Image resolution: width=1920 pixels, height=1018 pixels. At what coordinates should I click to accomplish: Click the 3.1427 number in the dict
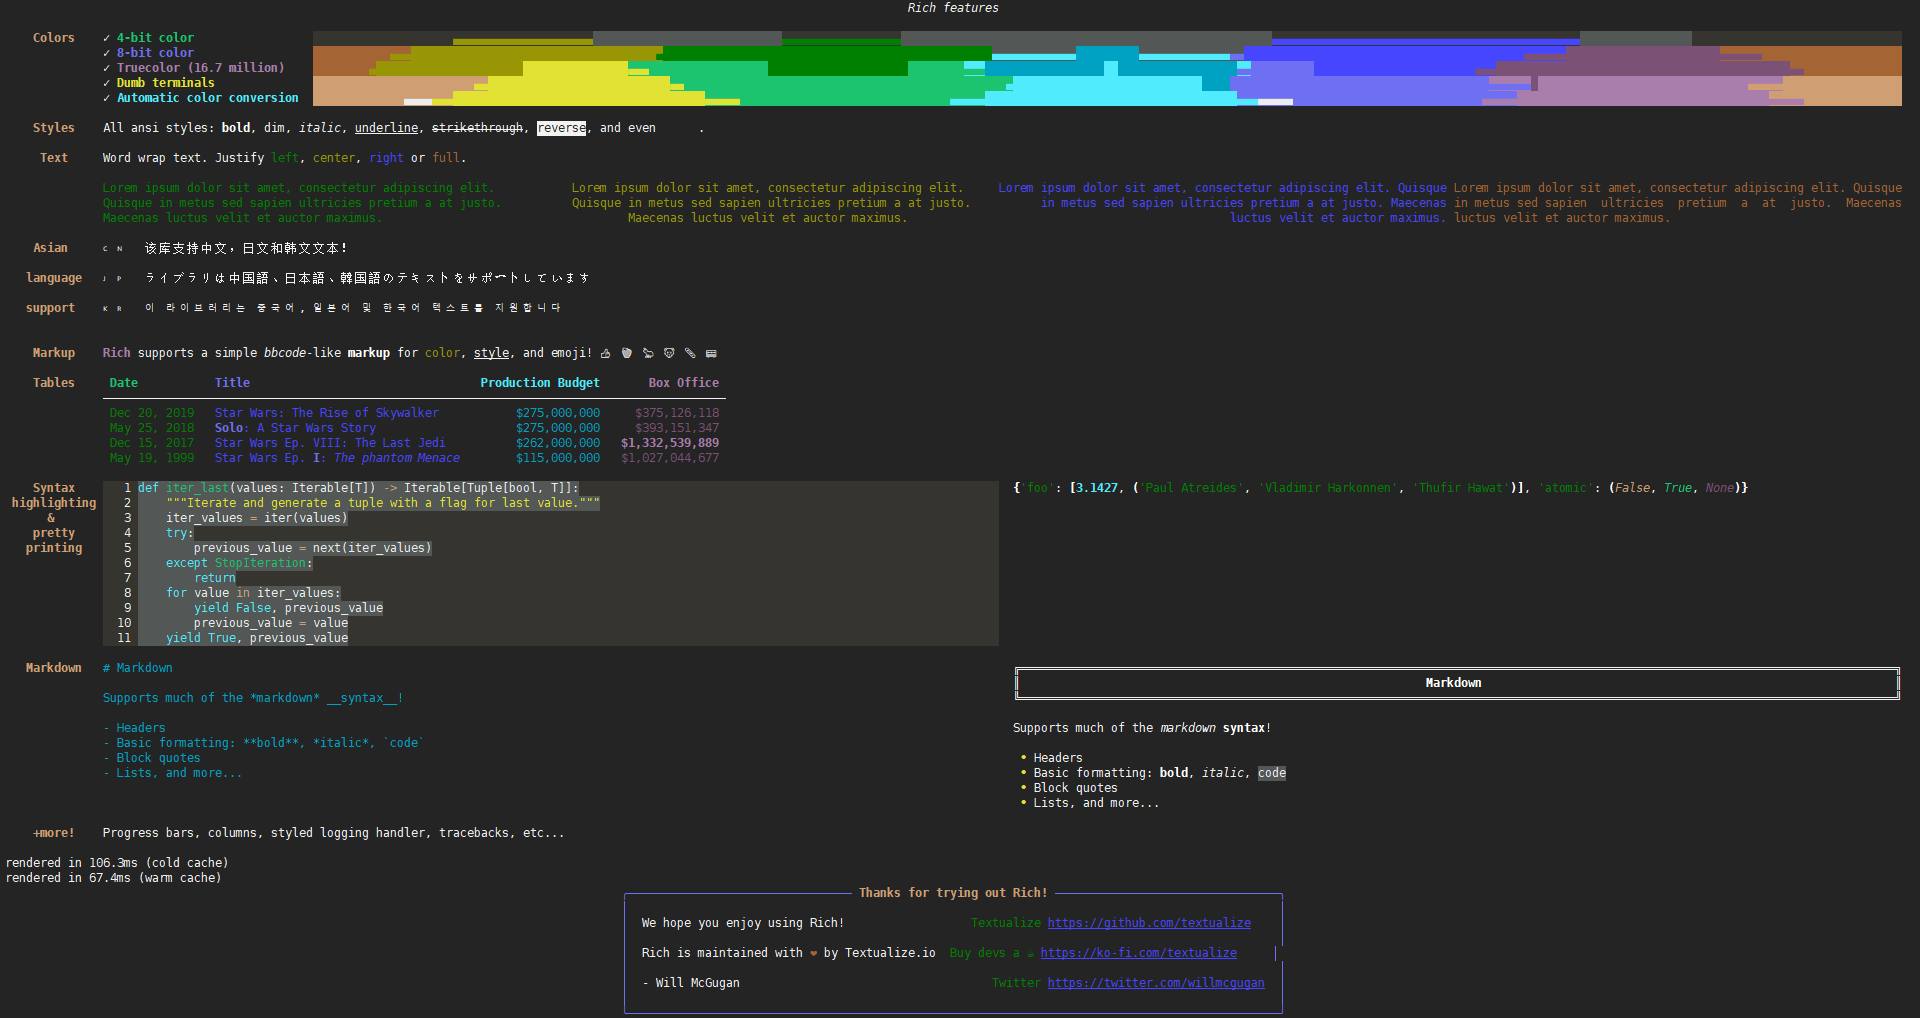point(1097,488)
